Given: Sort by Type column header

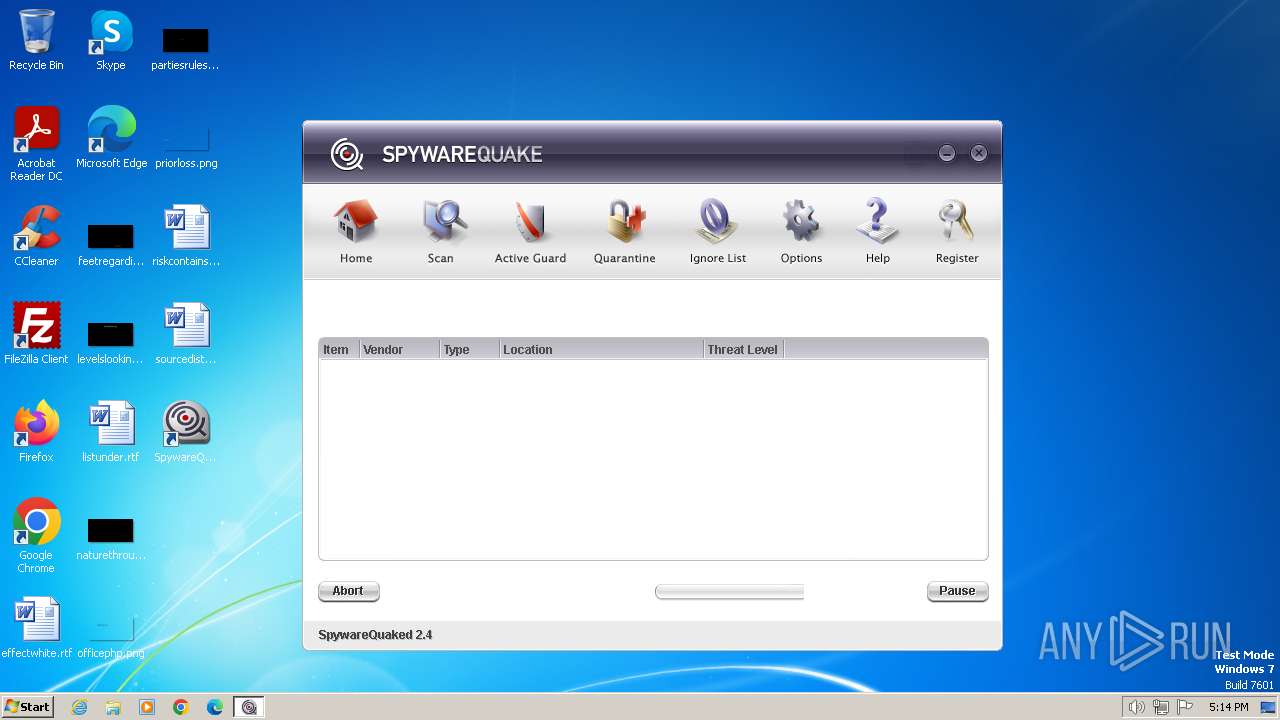Looking at the screenshot, I should click(x=469, y=349).
